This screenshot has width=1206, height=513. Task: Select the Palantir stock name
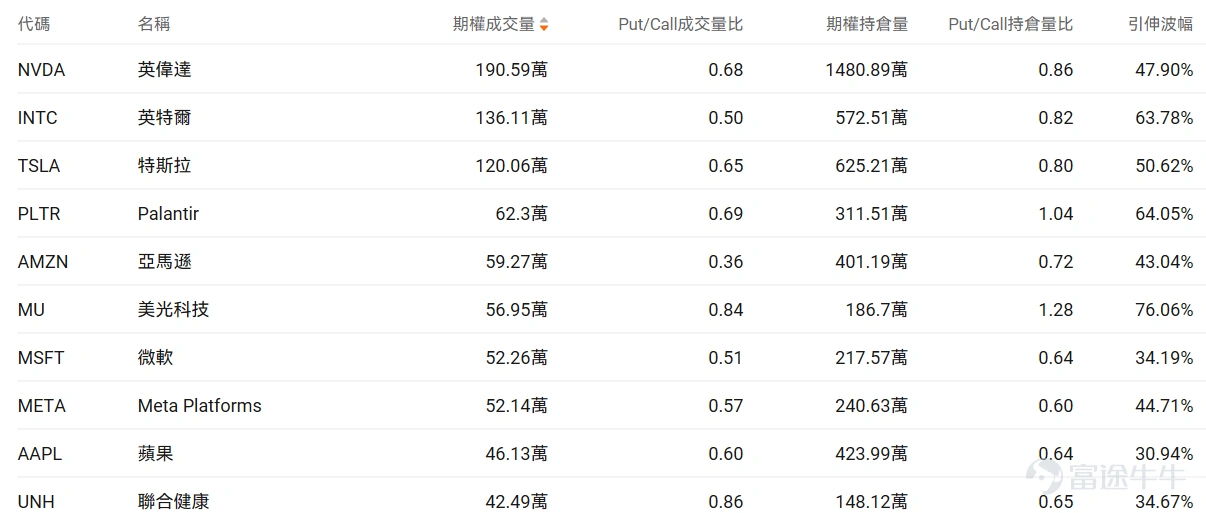pyautogui.click(x=168, y=214)
